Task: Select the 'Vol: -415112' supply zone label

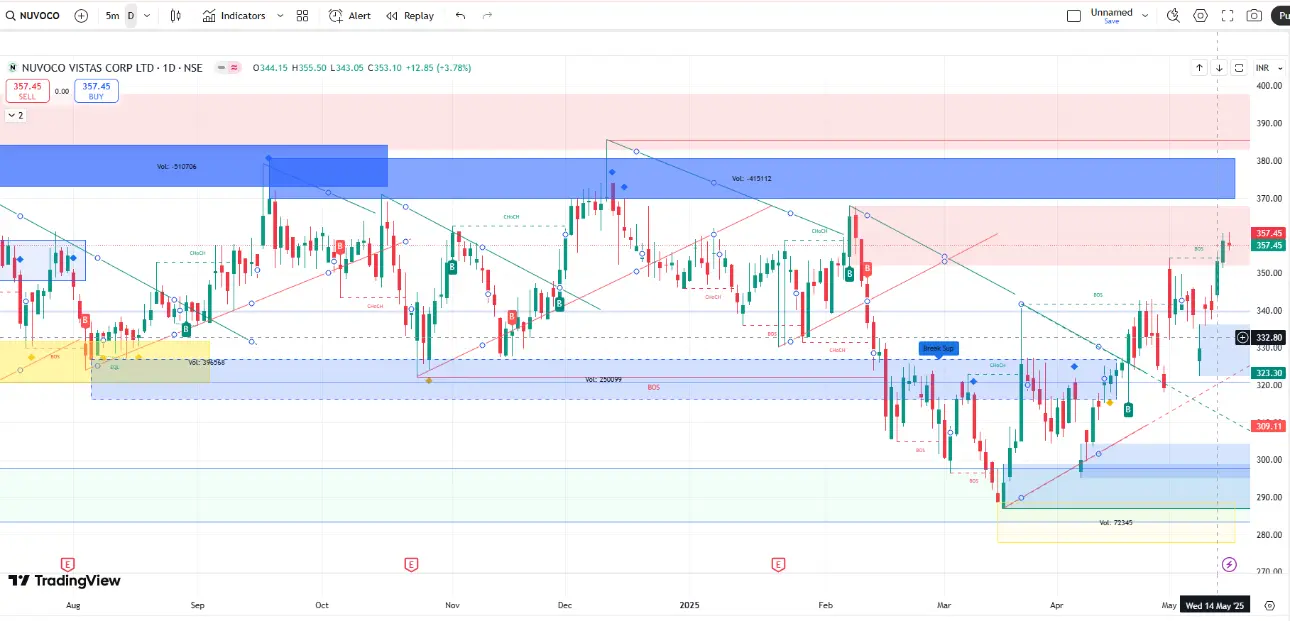Action: pos(752,179)
